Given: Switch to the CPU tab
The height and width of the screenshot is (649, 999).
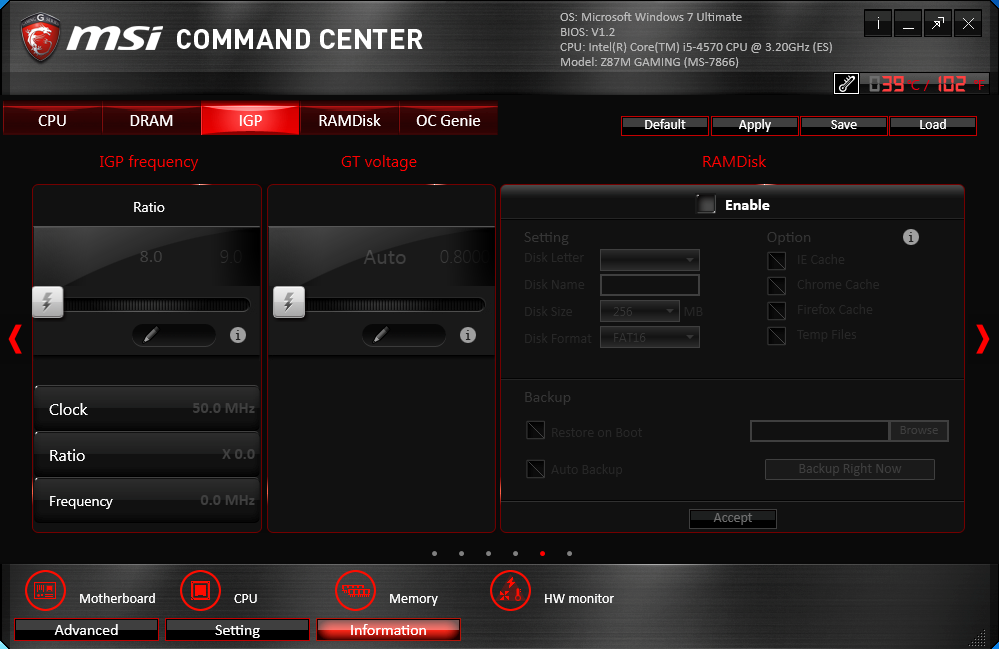Looking at the screenshot, I should pyautogui.click(x=52, y=120).
